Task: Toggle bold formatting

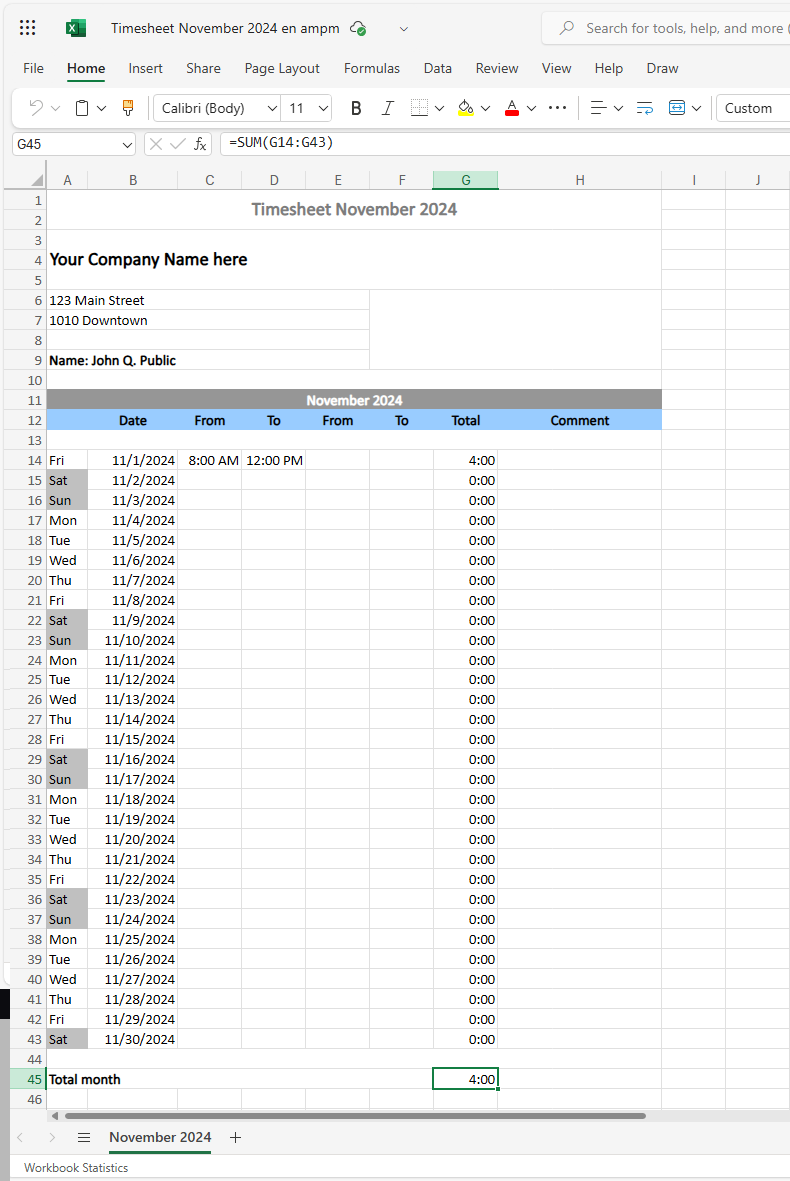Action: point(356,108)
